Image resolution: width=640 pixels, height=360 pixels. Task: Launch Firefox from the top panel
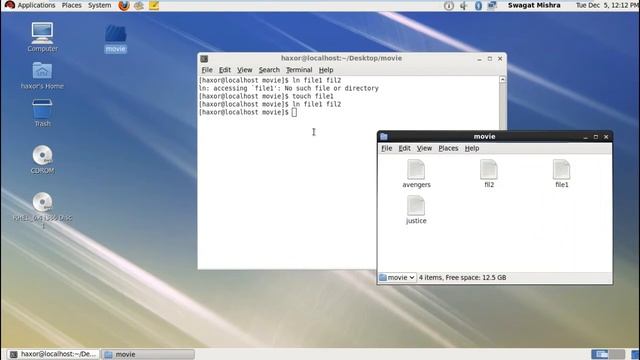point(124,5)
